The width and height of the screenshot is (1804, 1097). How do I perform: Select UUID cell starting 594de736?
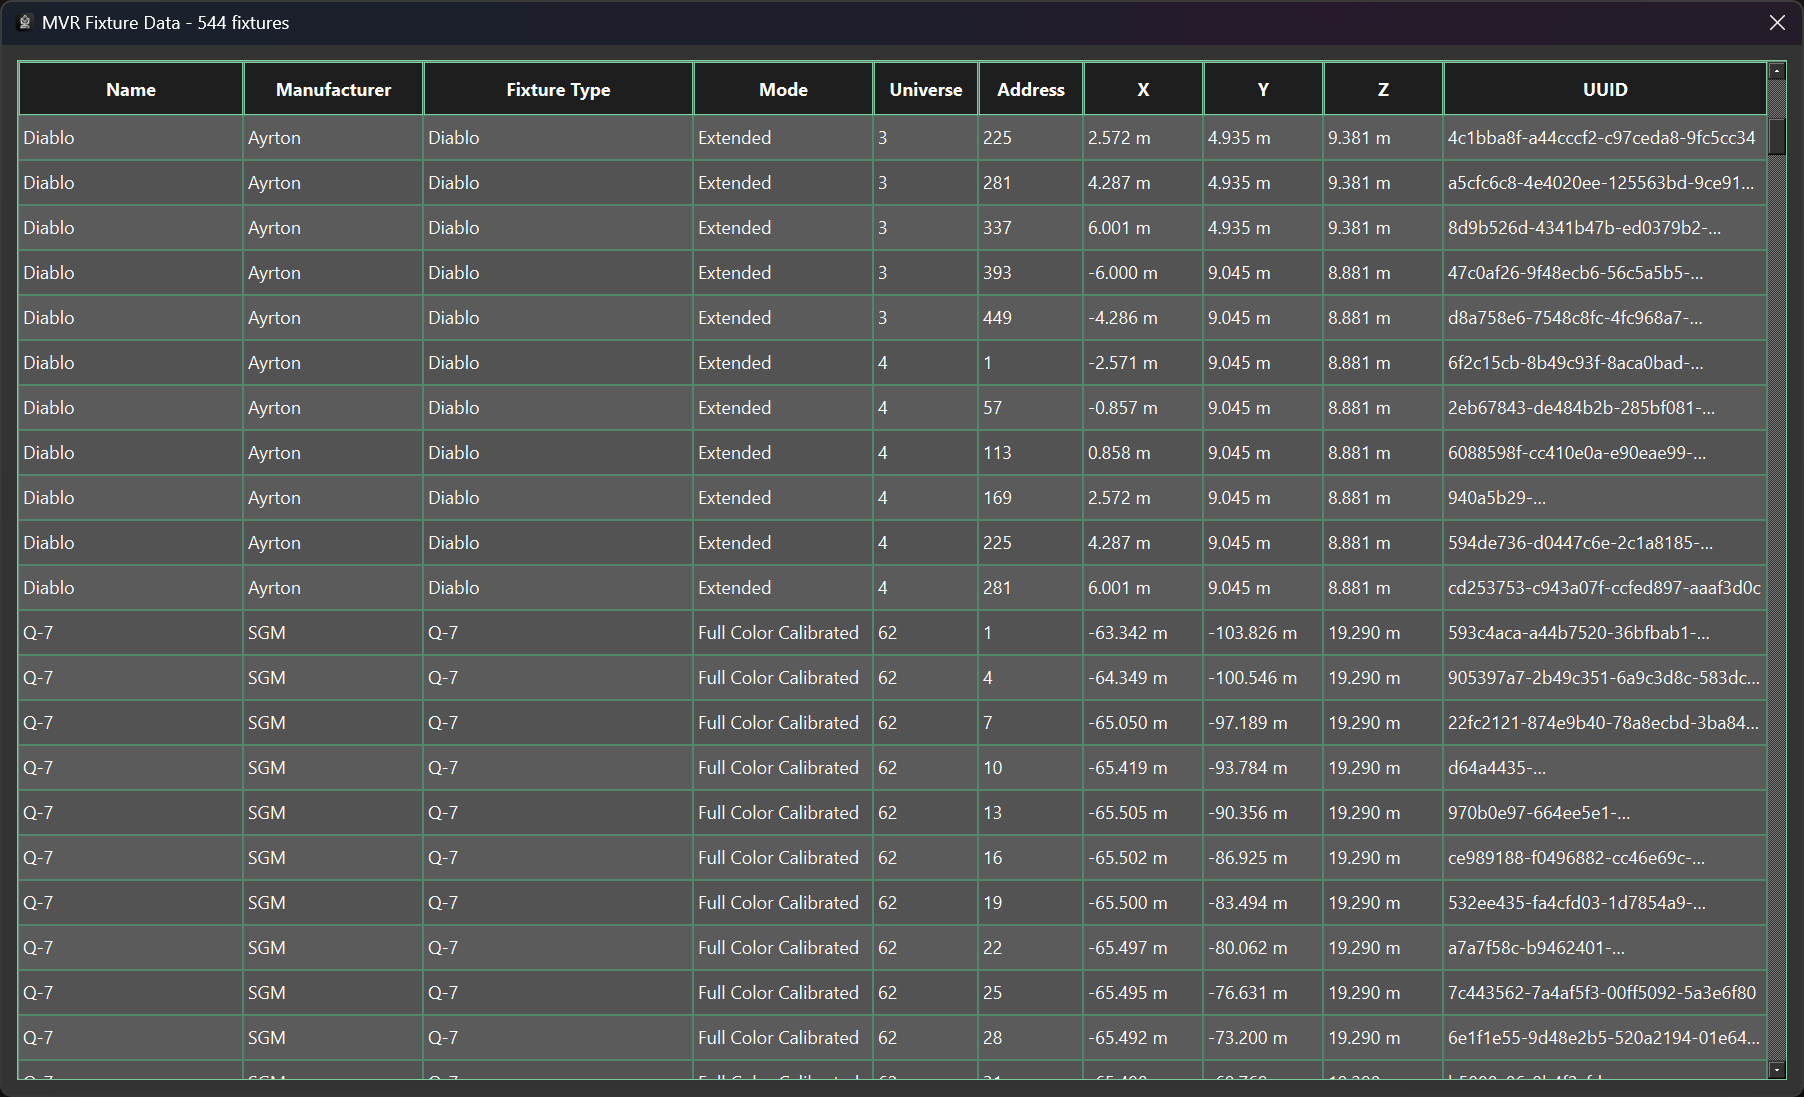(1605, 543)
